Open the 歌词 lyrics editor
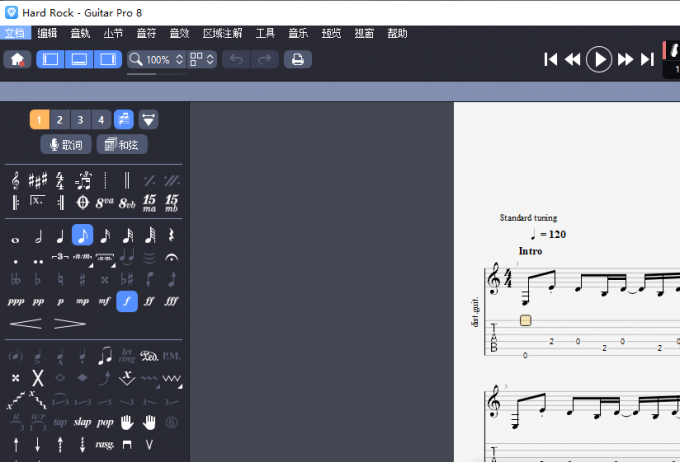Screen dimensions: 680x462 (x=66, y=144)
